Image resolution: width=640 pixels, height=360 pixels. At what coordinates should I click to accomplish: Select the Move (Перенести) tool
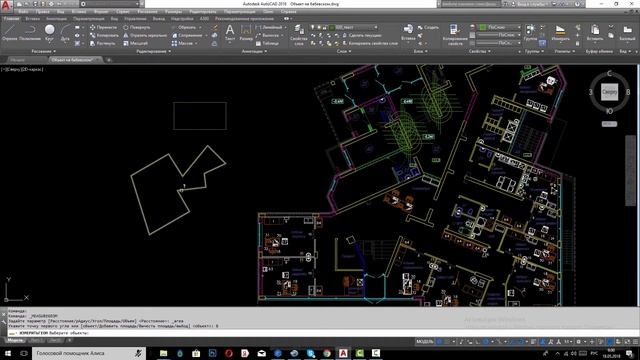click(103, 27)
